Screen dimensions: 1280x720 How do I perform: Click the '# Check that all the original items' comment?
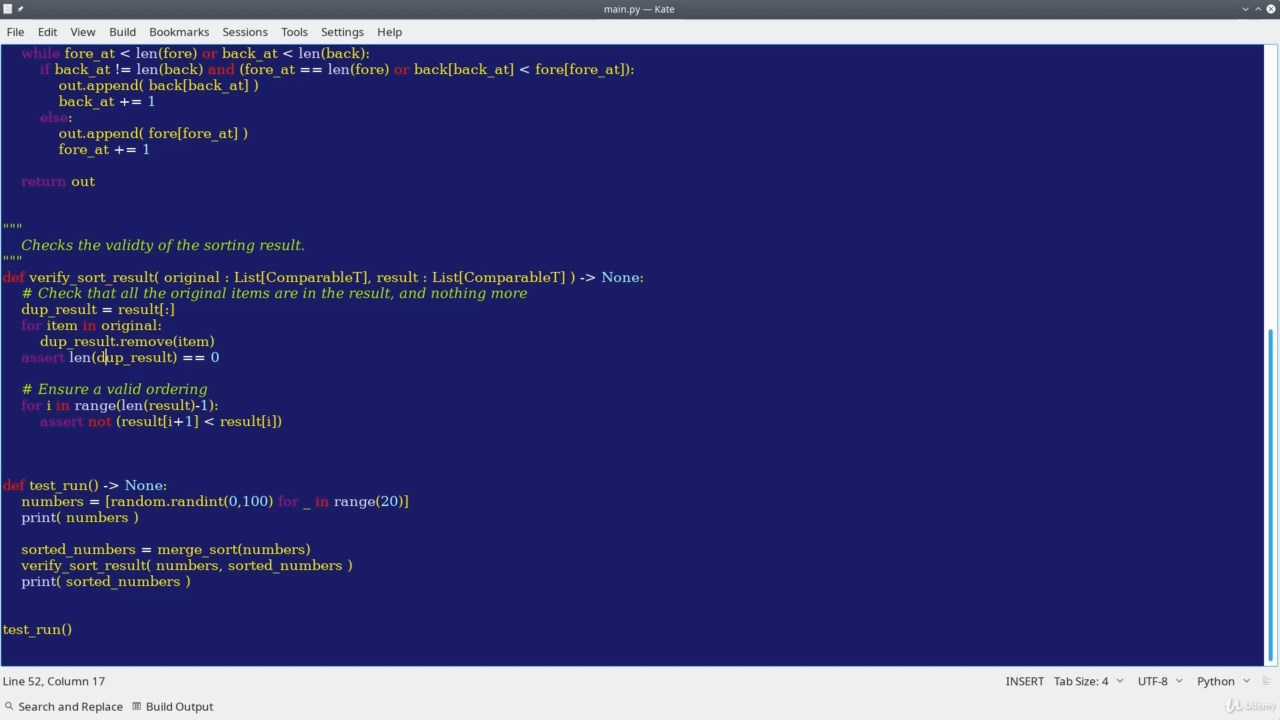pos(274,293)
